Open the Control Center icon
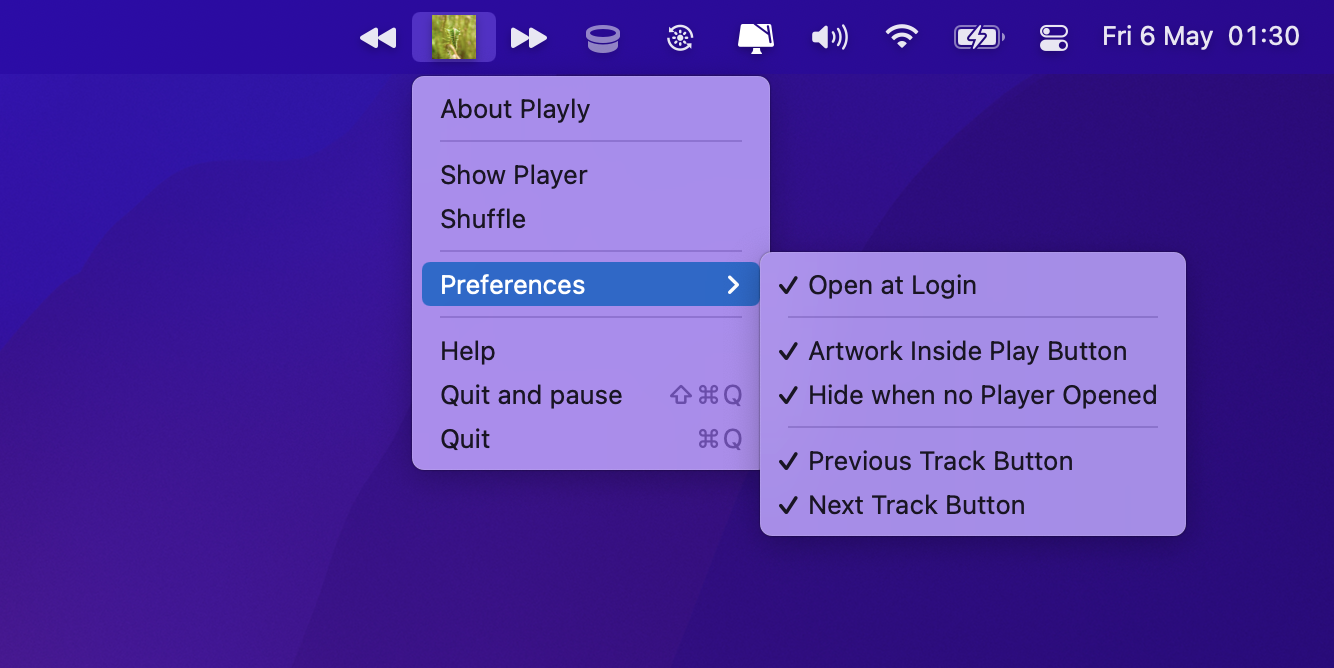This screenshot has height=668, width=1334. pyautogui.click(x=1054, y=38)
